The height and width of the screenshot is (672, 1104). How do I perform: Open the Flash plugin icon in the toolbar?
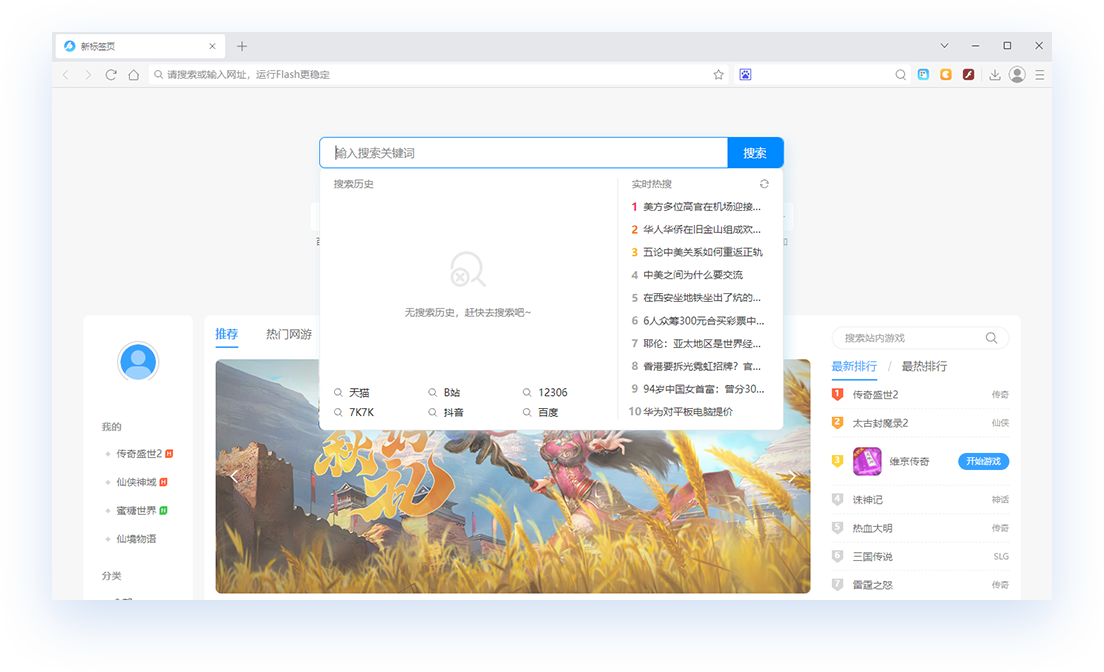click(967, 73)
